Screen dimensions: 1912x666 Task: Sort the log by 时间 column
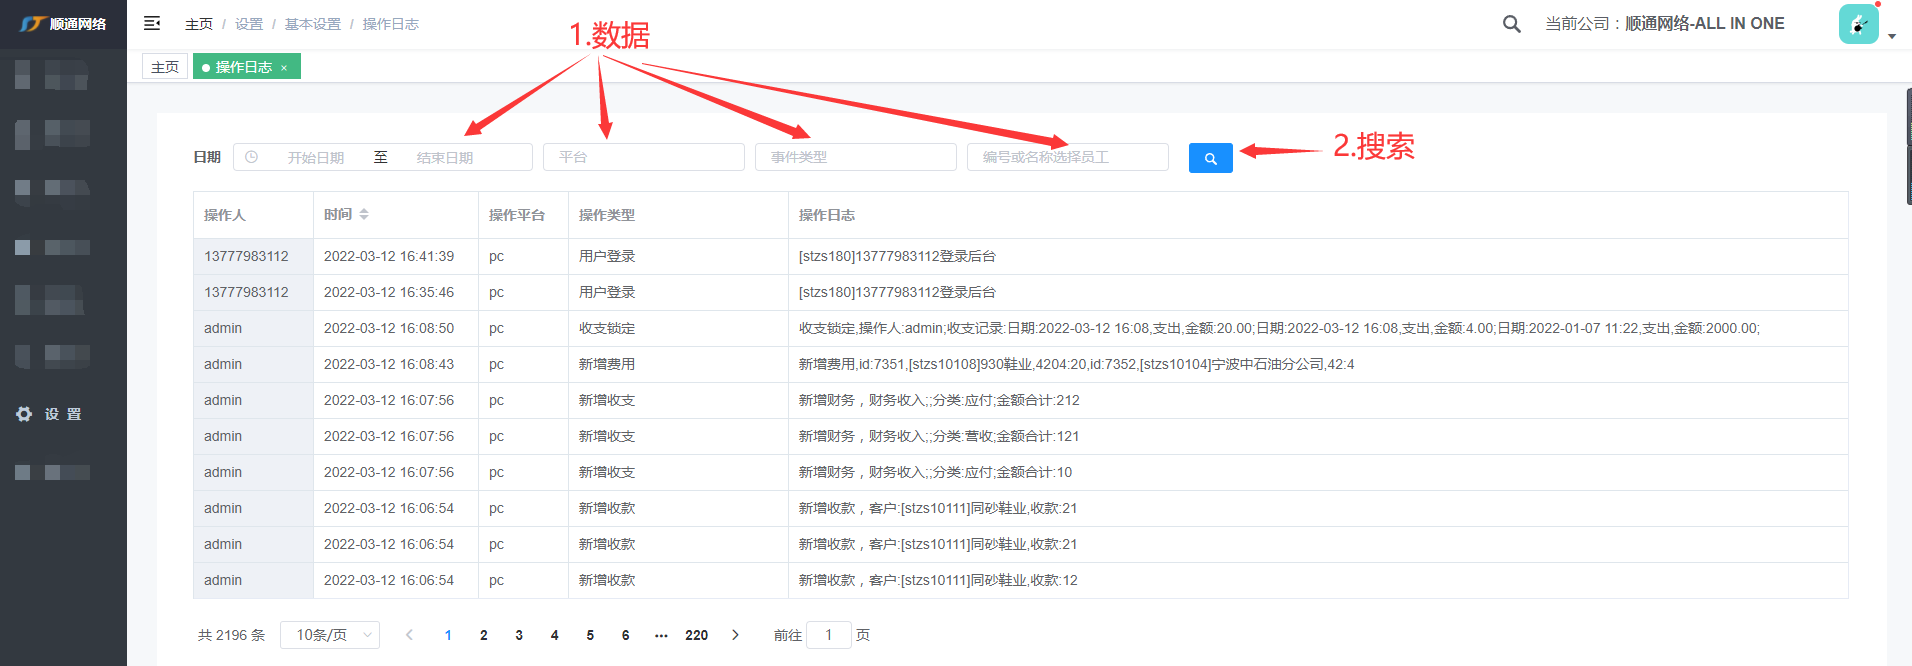pos(364,214)
